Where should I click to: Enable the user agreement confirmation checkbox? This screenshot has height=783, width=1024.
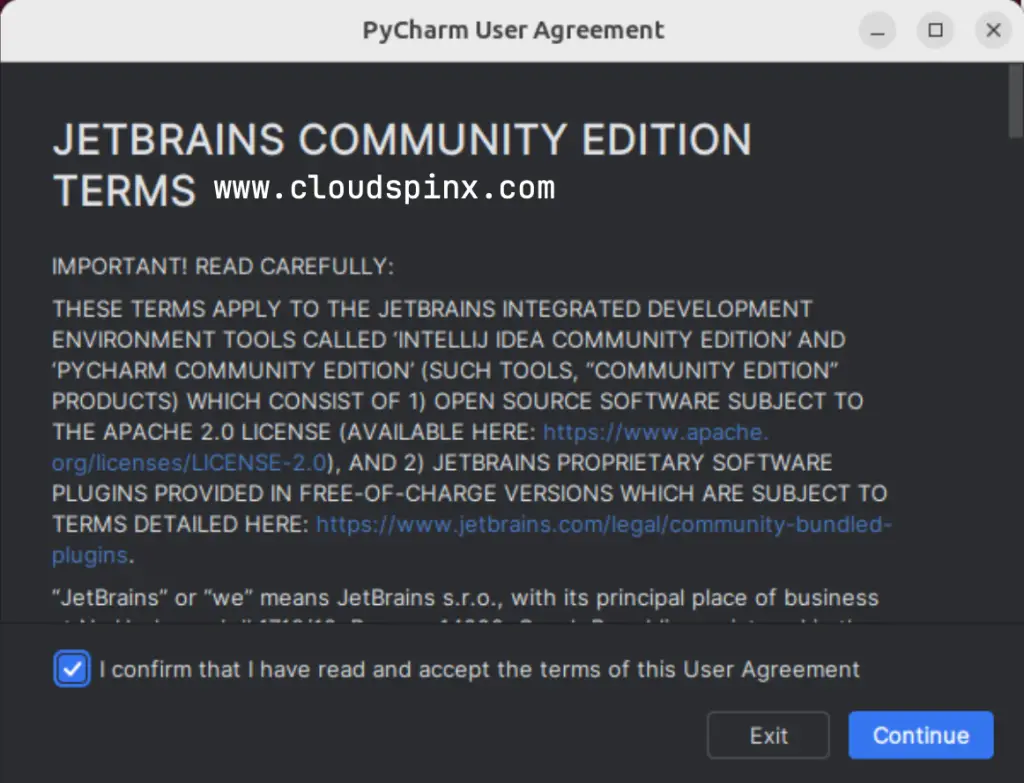[x=72, y=669]
